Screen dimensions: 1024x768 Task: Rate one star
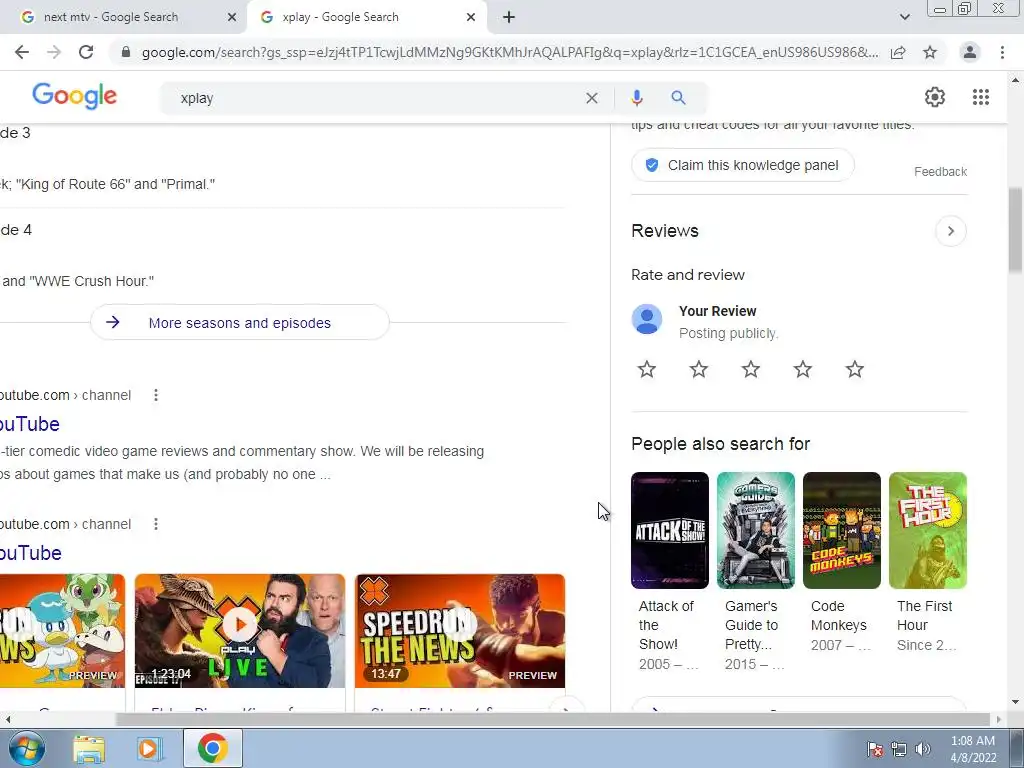tap(647, 370)
